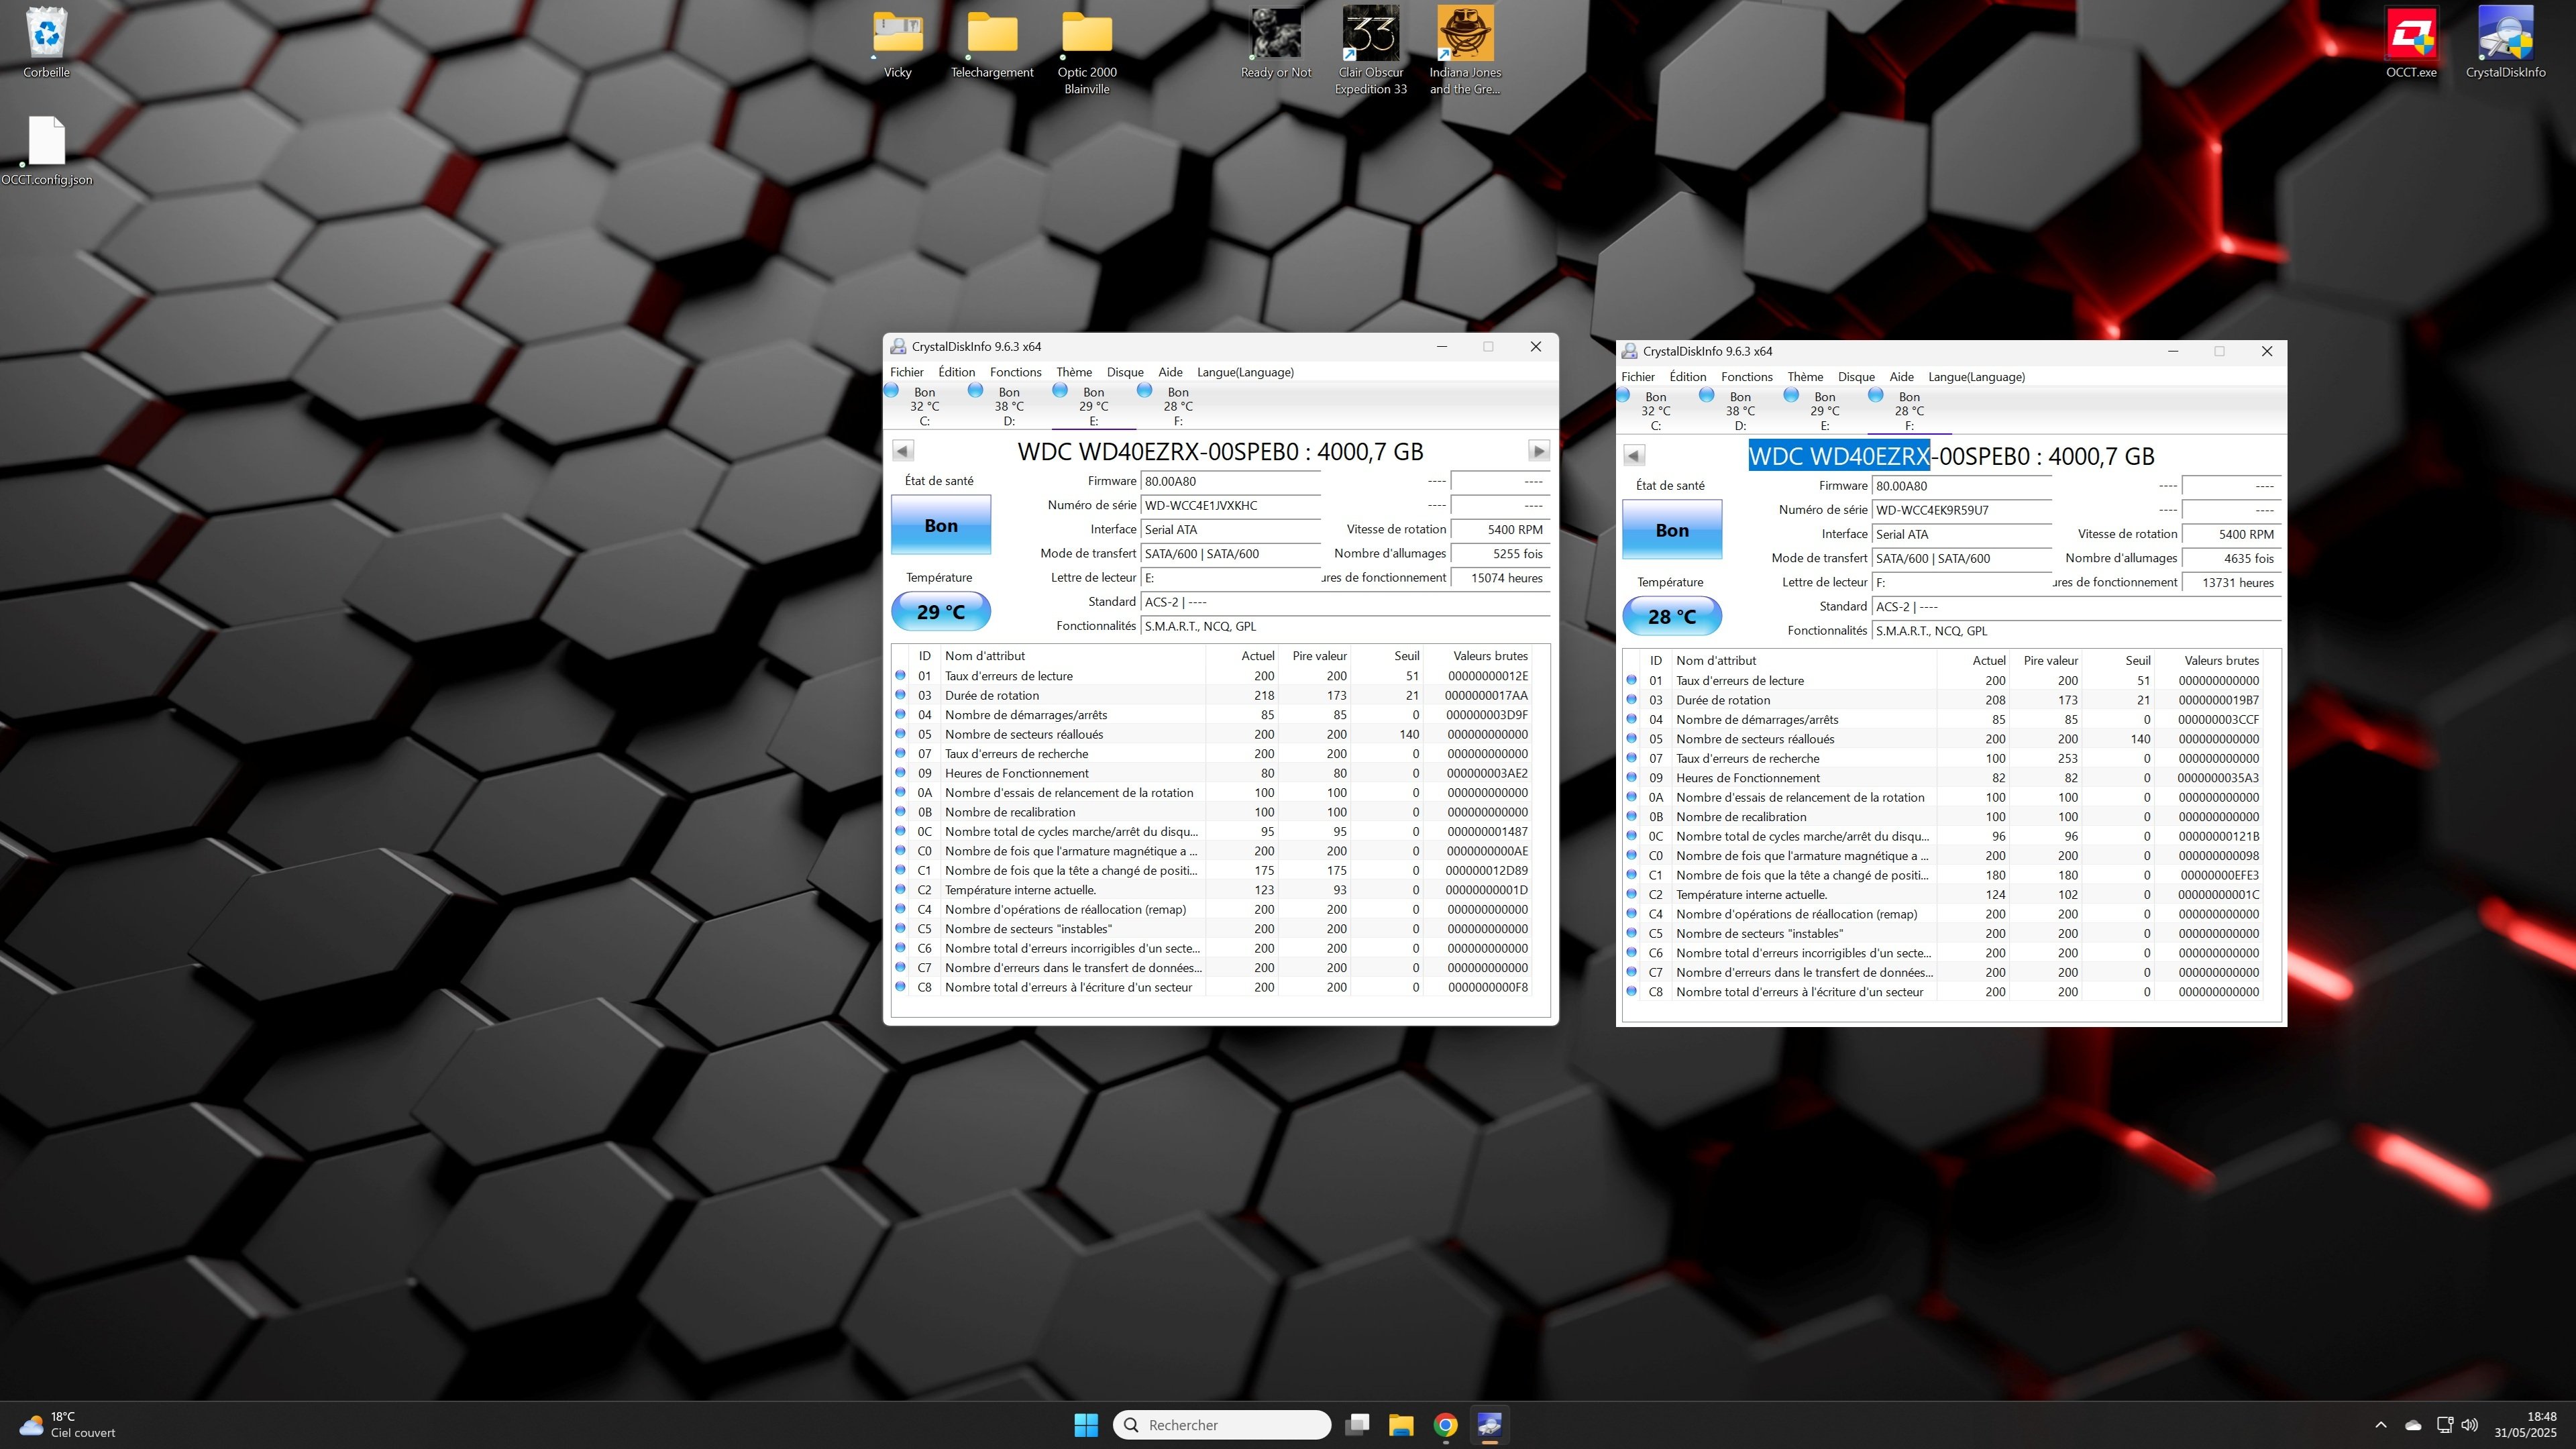This screenshot has height=1449, width=2576.
Task: Select drive C: tab in right window
Action: tap(1655, 411)
